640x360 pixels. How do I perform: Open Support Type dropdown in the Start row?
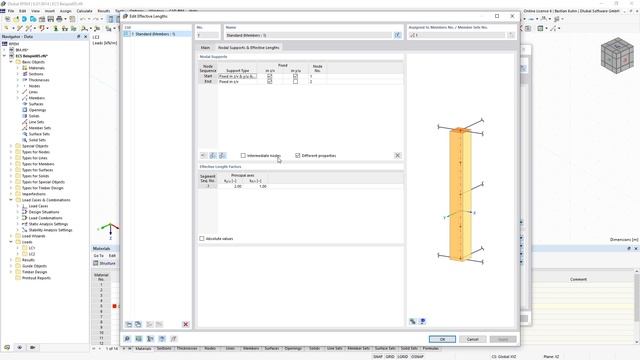pyautogui.click(x=238, y=76)
